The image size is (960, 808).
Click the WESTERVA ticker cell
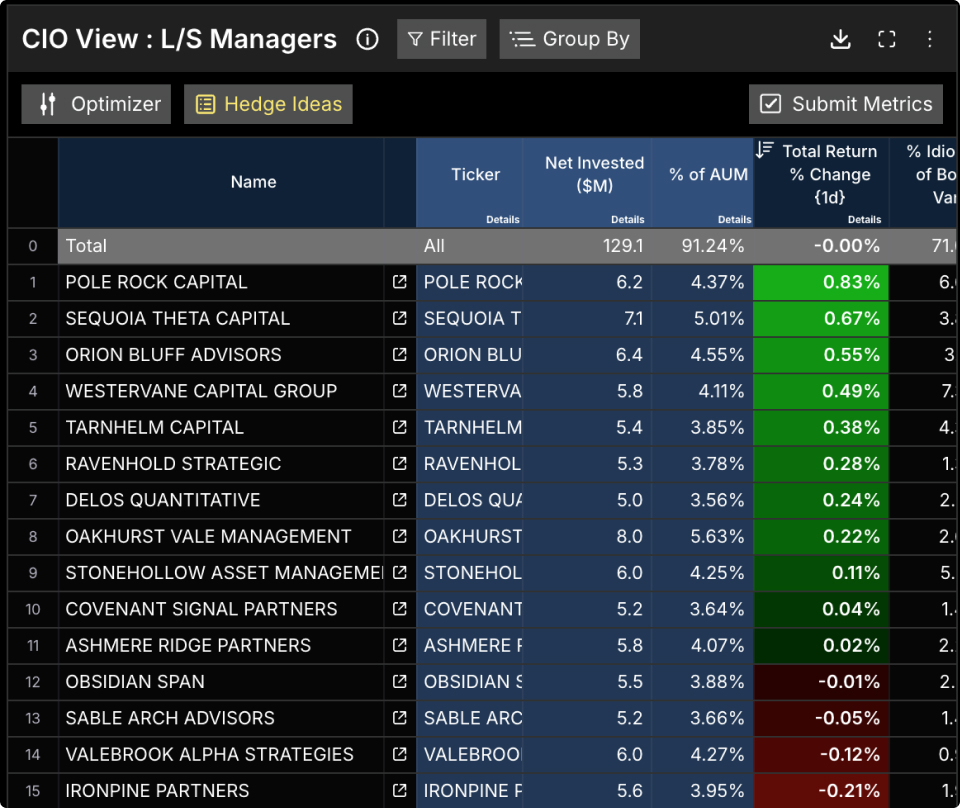pos(470,391)
